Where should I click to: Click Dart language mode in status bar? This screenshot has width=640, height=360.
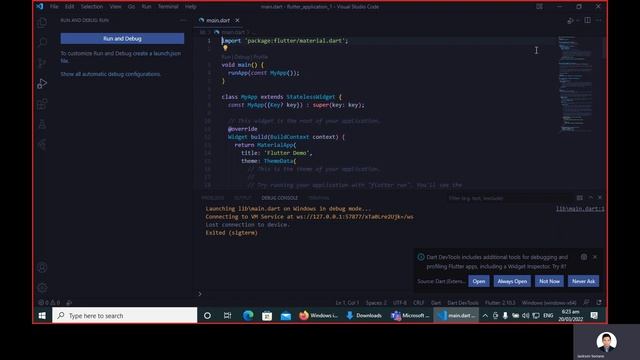click(436, 303)
